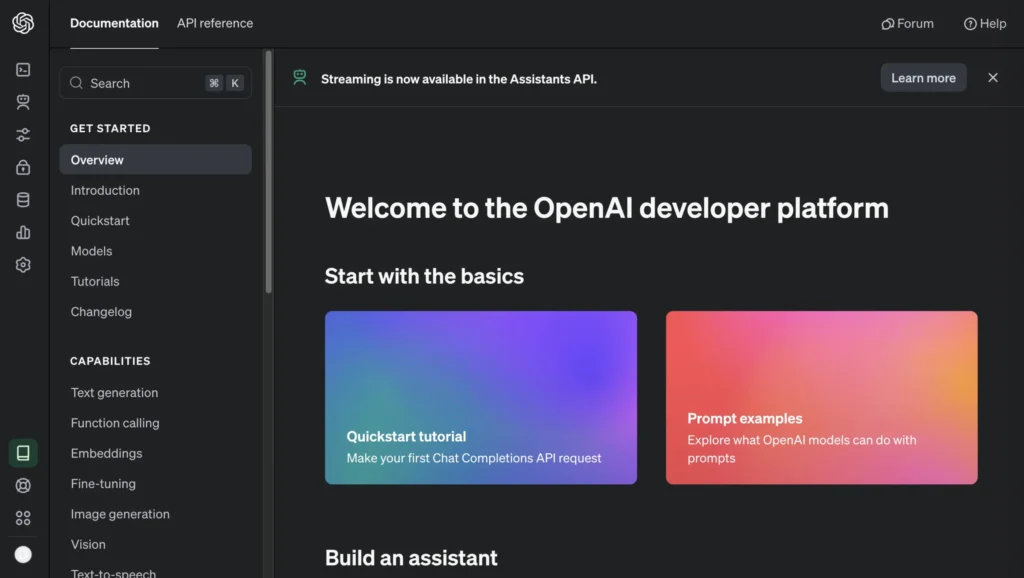Open the Playground from the sidebar
Viewport: 1024px width, 578px height.
pos(23,69)
